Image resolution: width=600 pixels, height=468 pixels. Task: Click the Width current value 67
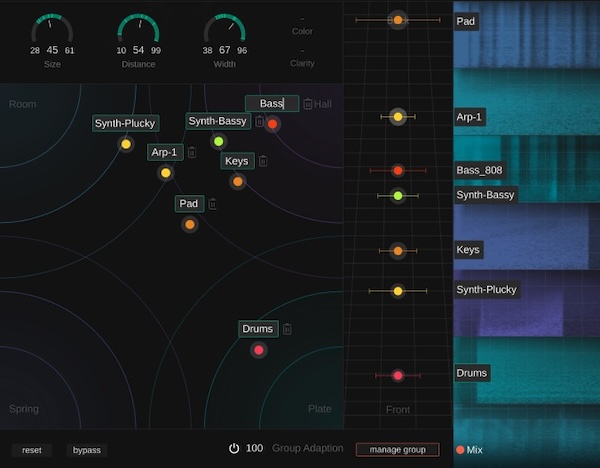[225, 50]
